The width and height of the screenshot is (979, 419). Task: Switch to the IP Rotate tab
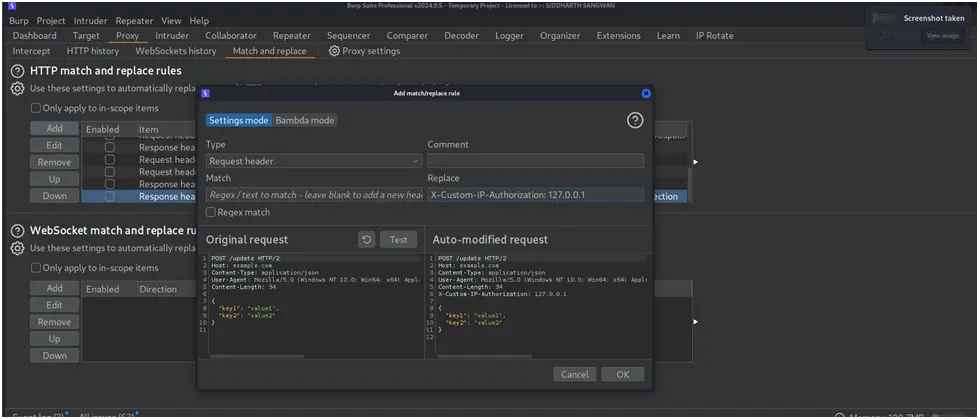[715, 36]
